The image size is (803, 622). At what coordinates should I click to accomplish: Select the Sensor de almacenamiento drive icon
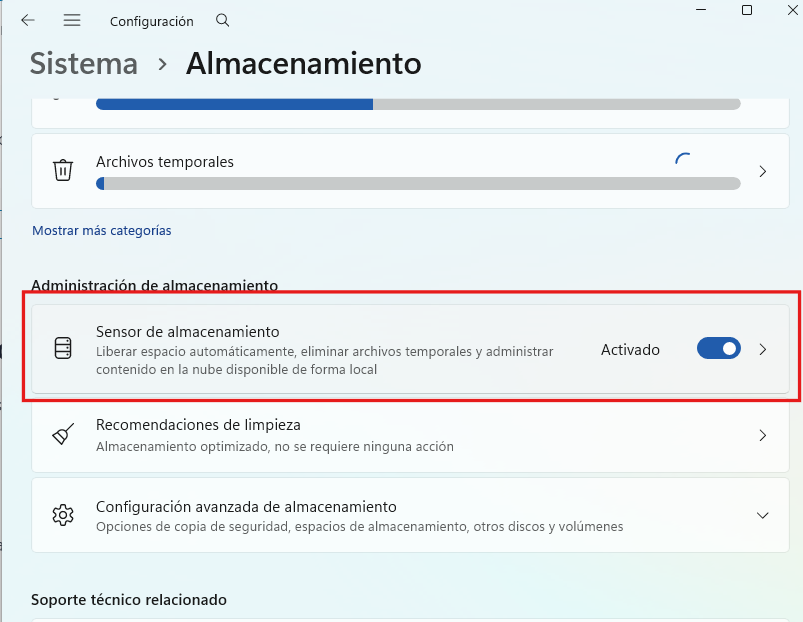pos(63,348)
